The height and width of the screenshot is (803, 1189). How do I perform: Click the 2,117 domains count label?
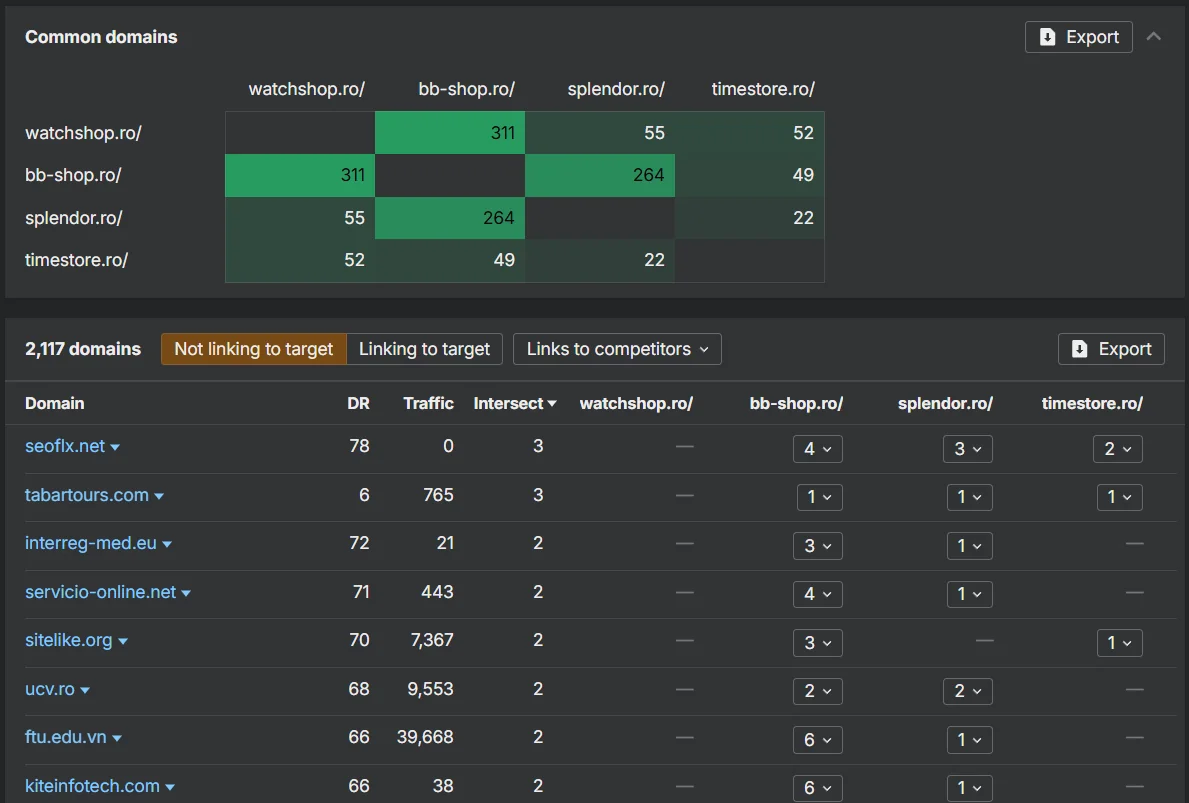pyautogui.click(x=83, y=349)
